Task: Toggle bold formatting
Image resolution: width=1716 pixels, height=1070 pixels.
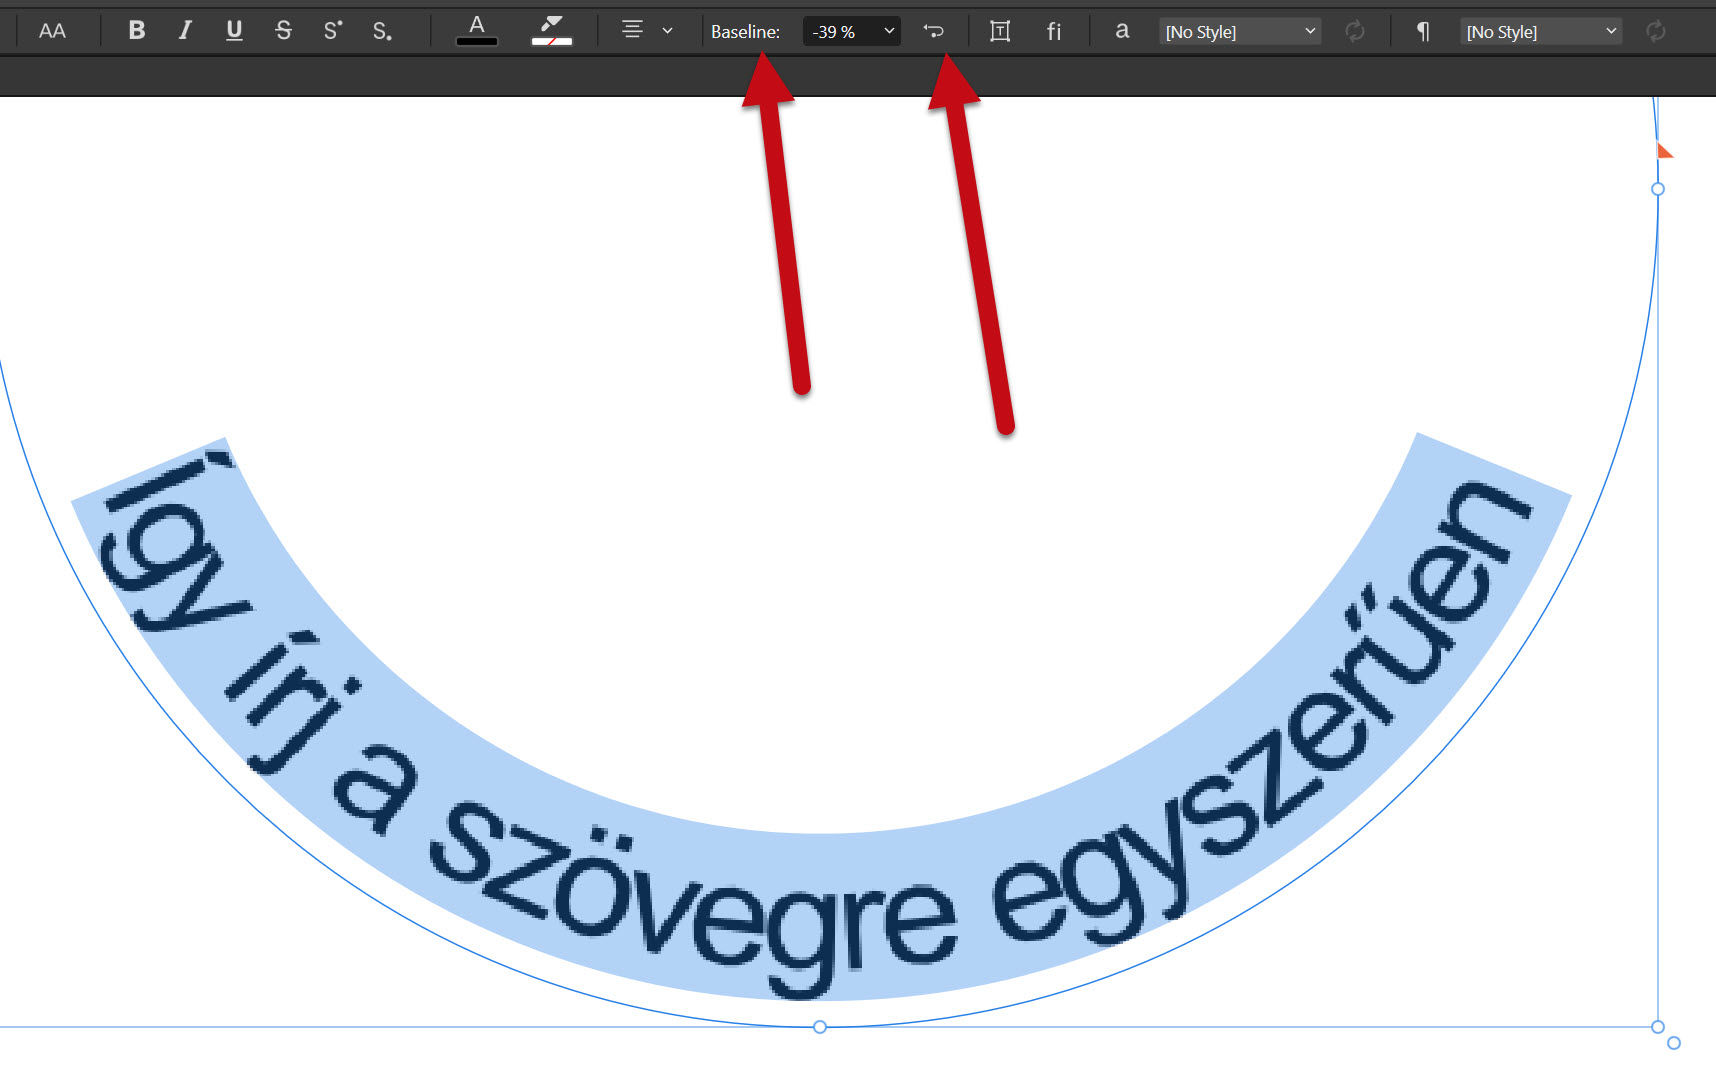Action: 137,31
